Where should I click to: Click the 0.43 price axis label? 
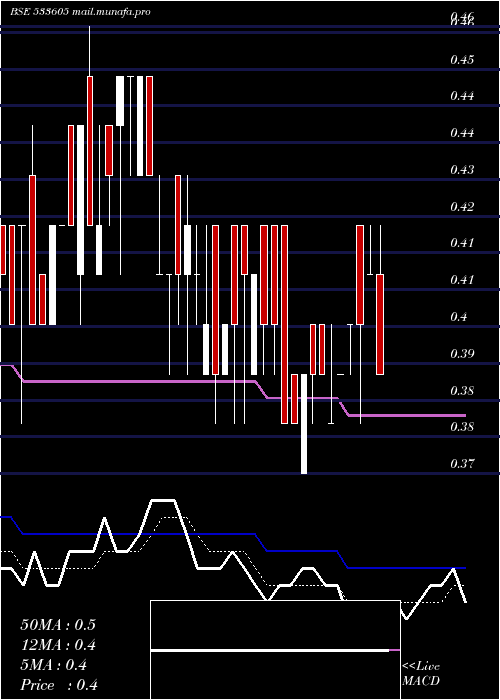click(x=462, y=170)
